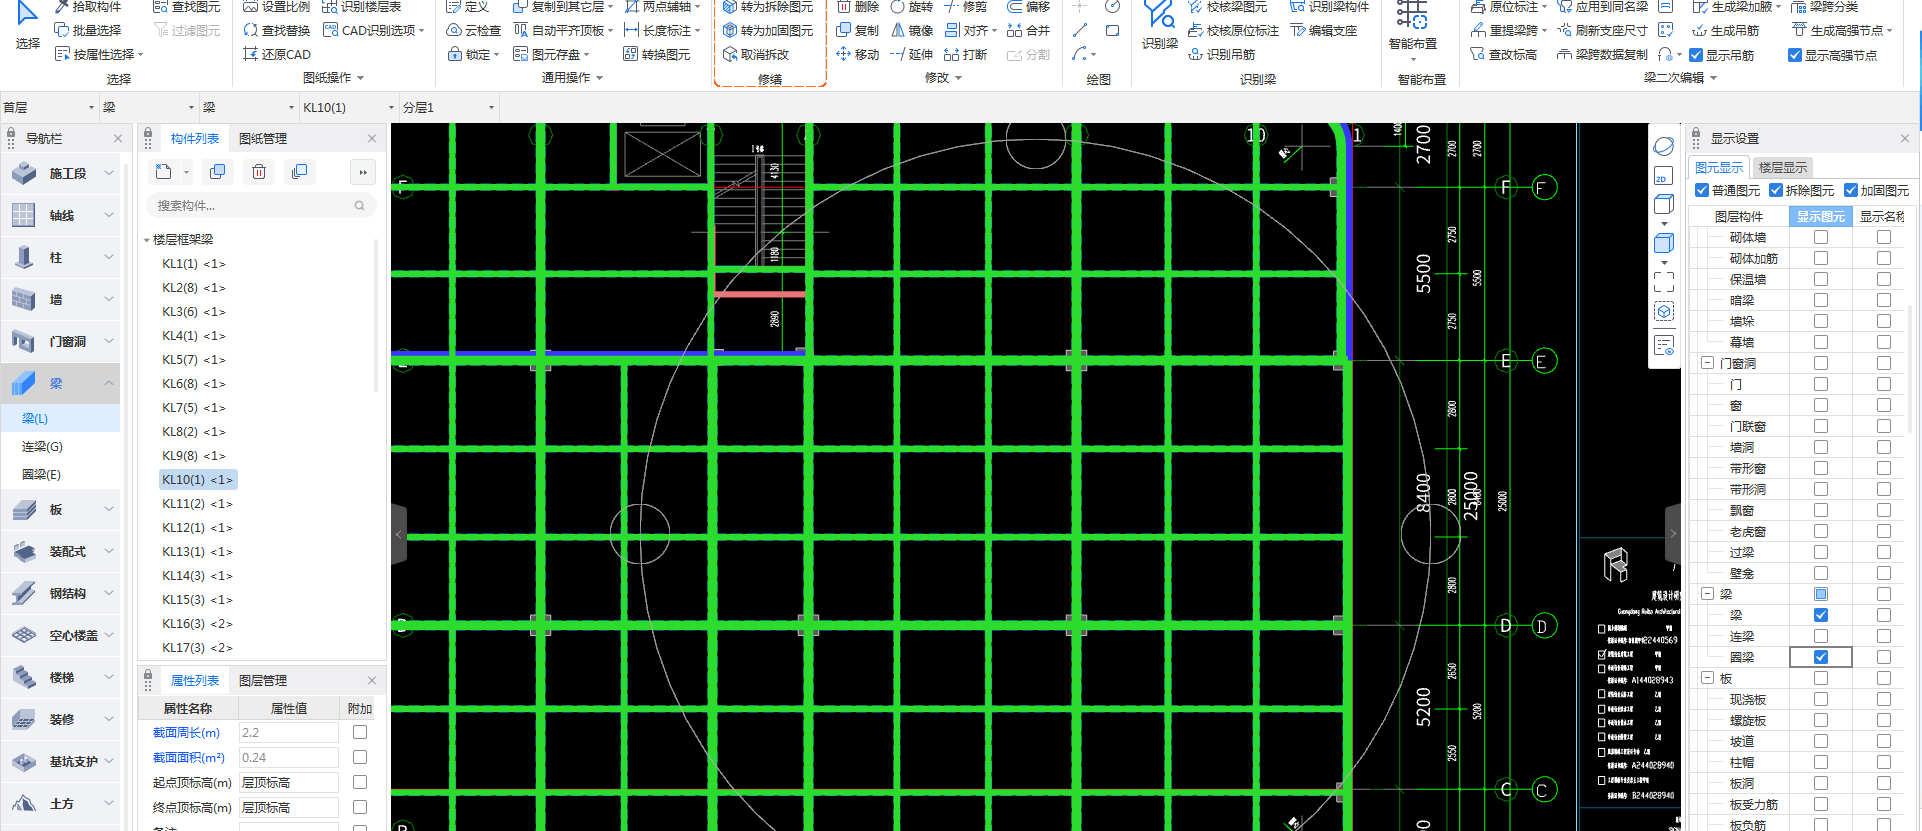The height and width of the screenshot is (831, 1922).
Task: Open 云检查 cloud check
Action: [474, 30]
